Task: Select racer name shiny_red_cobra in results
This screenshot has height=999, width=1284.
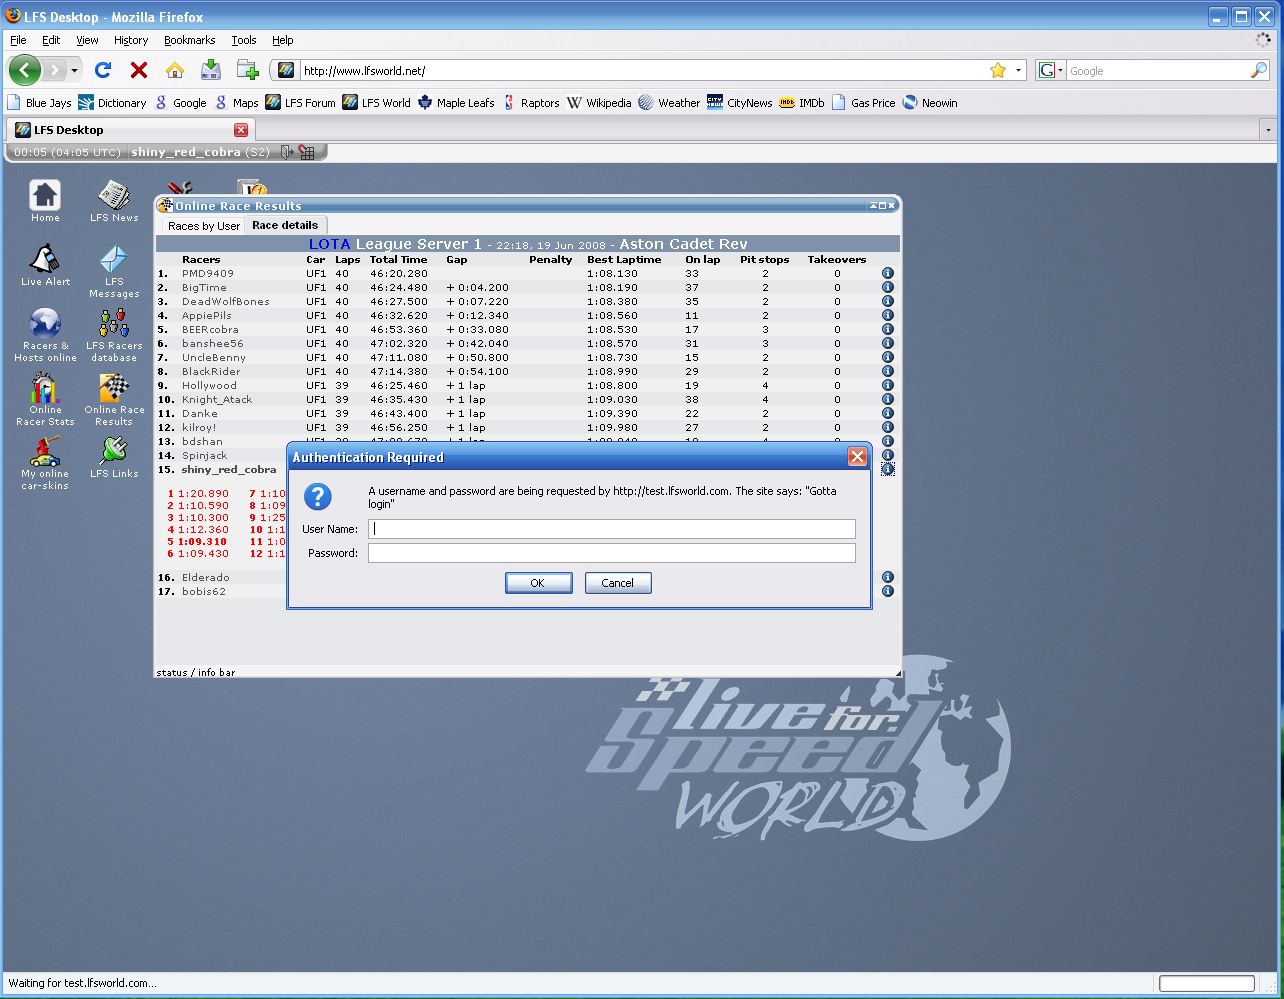Action: [229, 469]
